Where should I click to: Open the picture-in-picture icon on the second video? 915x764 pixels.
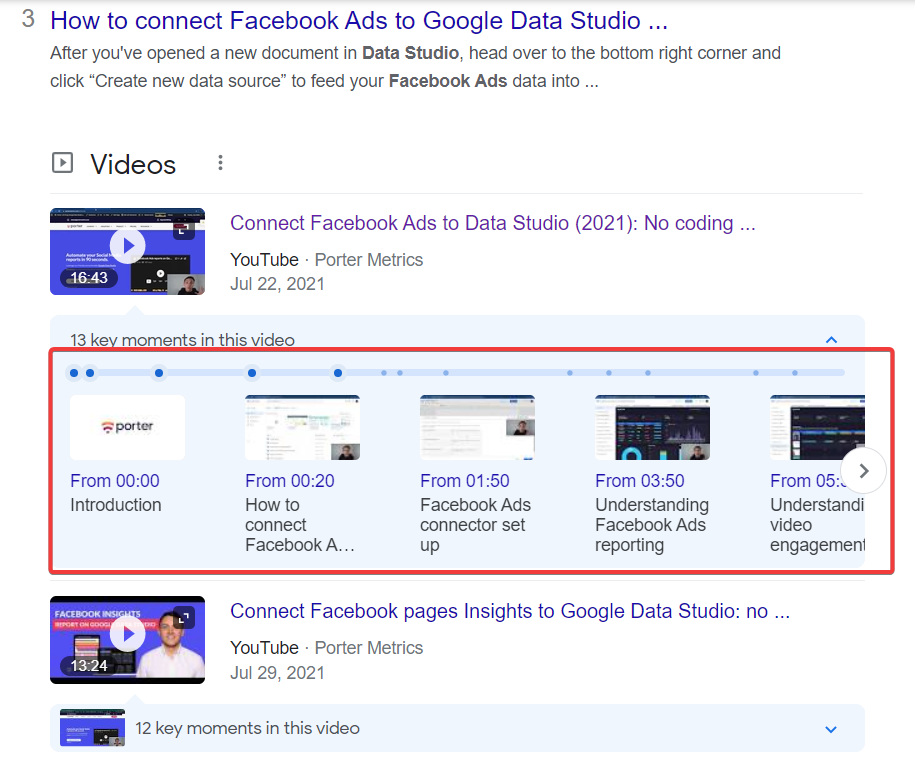[183, 618]
